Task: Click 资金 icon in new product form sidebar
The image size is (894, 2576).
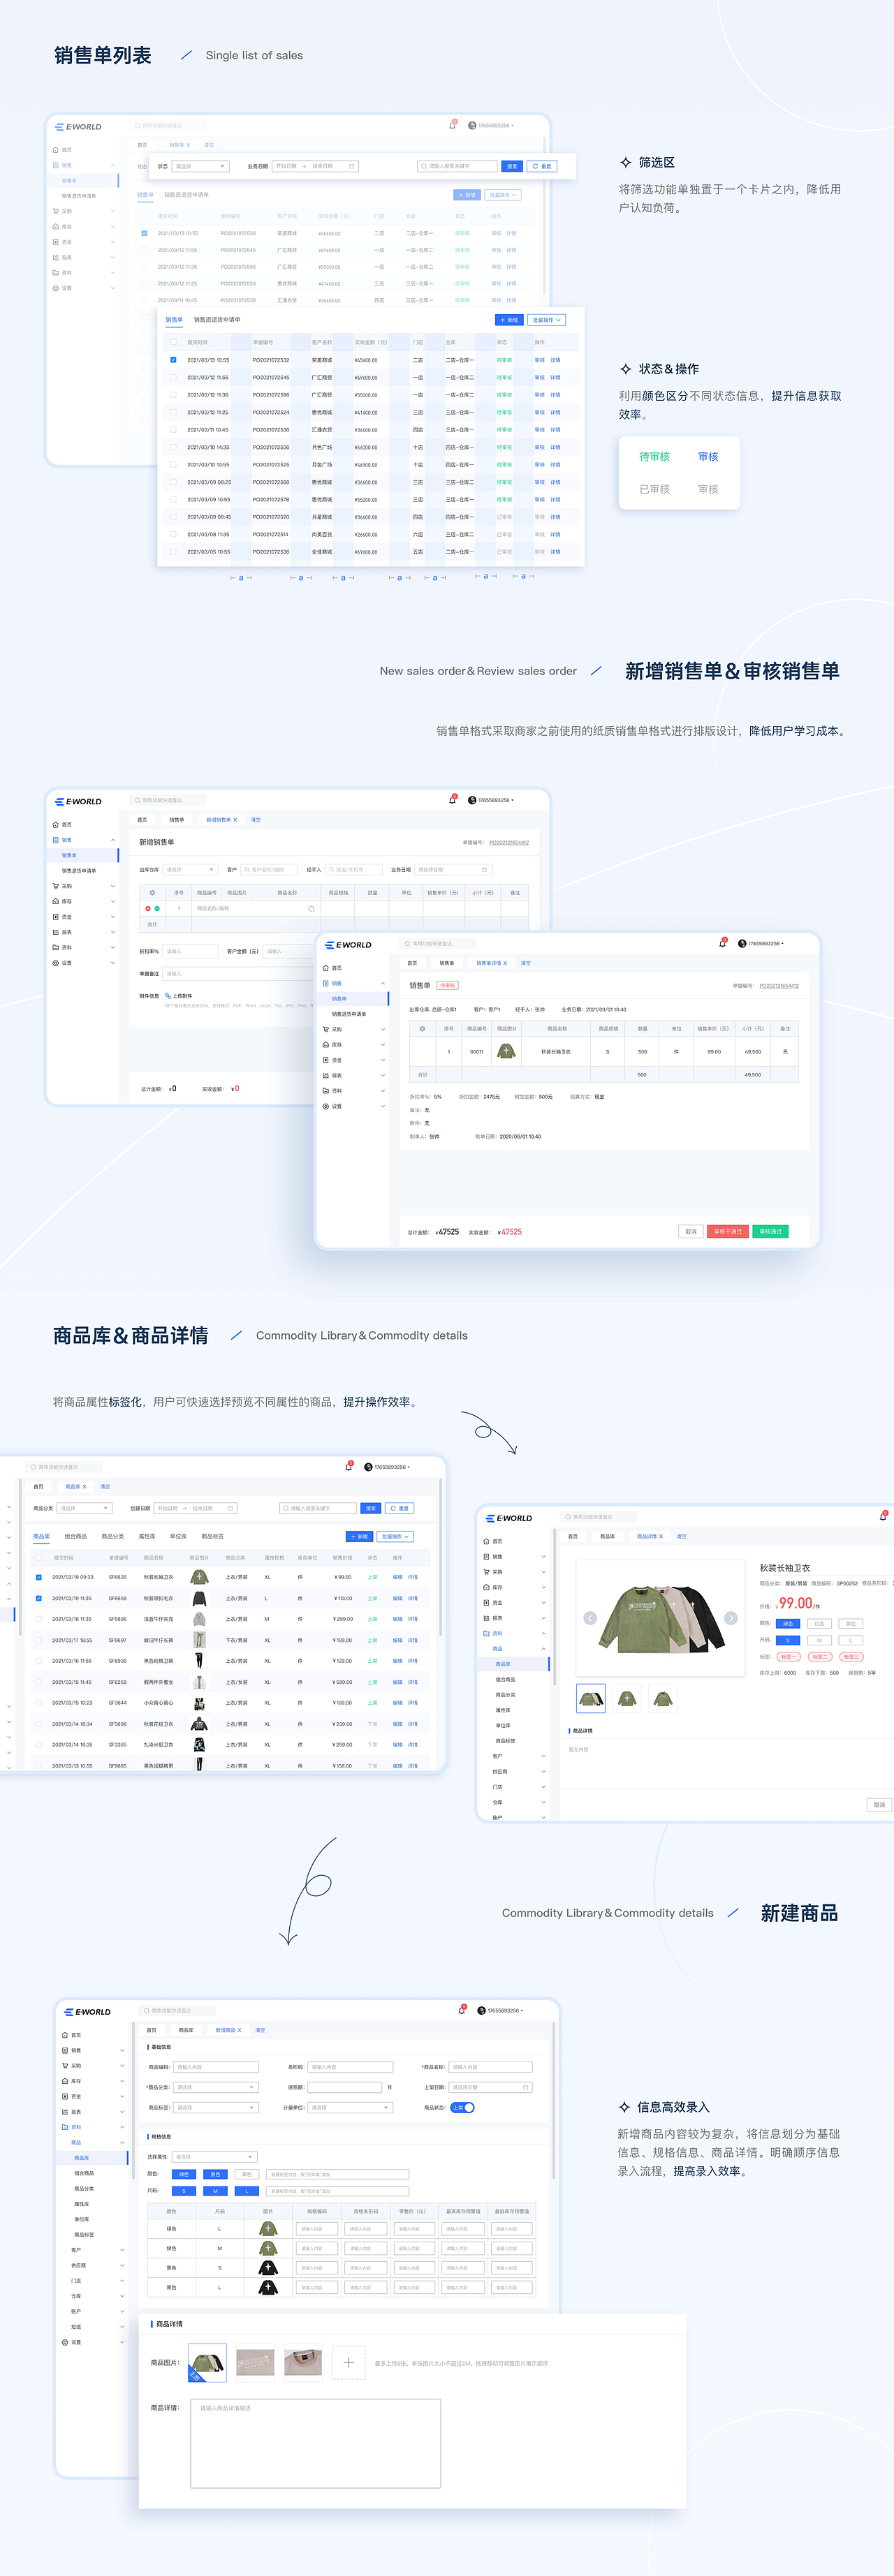Action: coord(65,2096)
